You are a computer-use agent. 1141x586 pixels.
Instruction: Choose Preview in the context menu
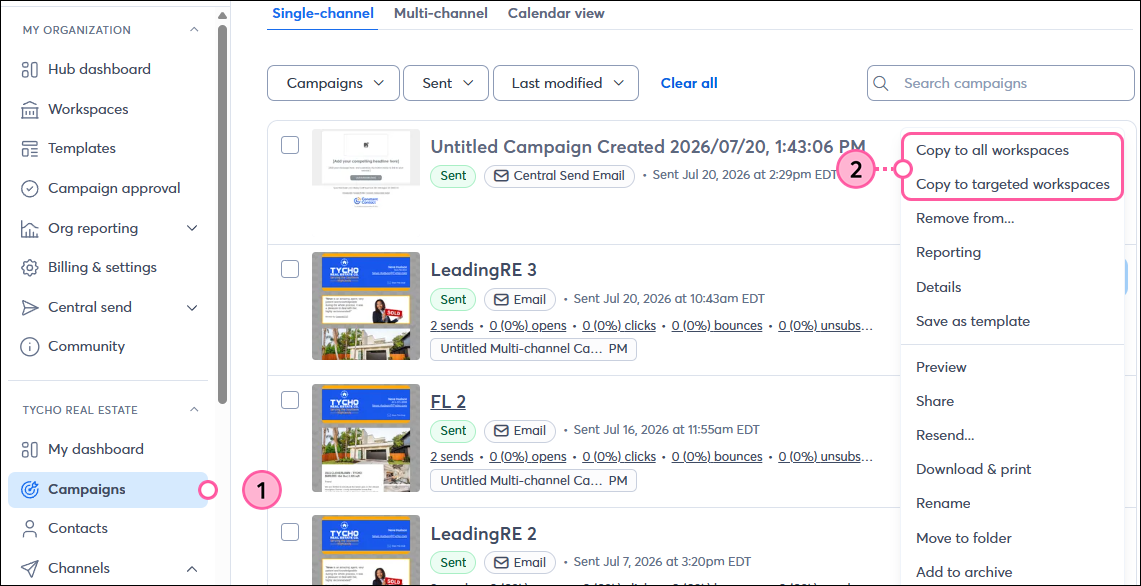pos(941,367)
